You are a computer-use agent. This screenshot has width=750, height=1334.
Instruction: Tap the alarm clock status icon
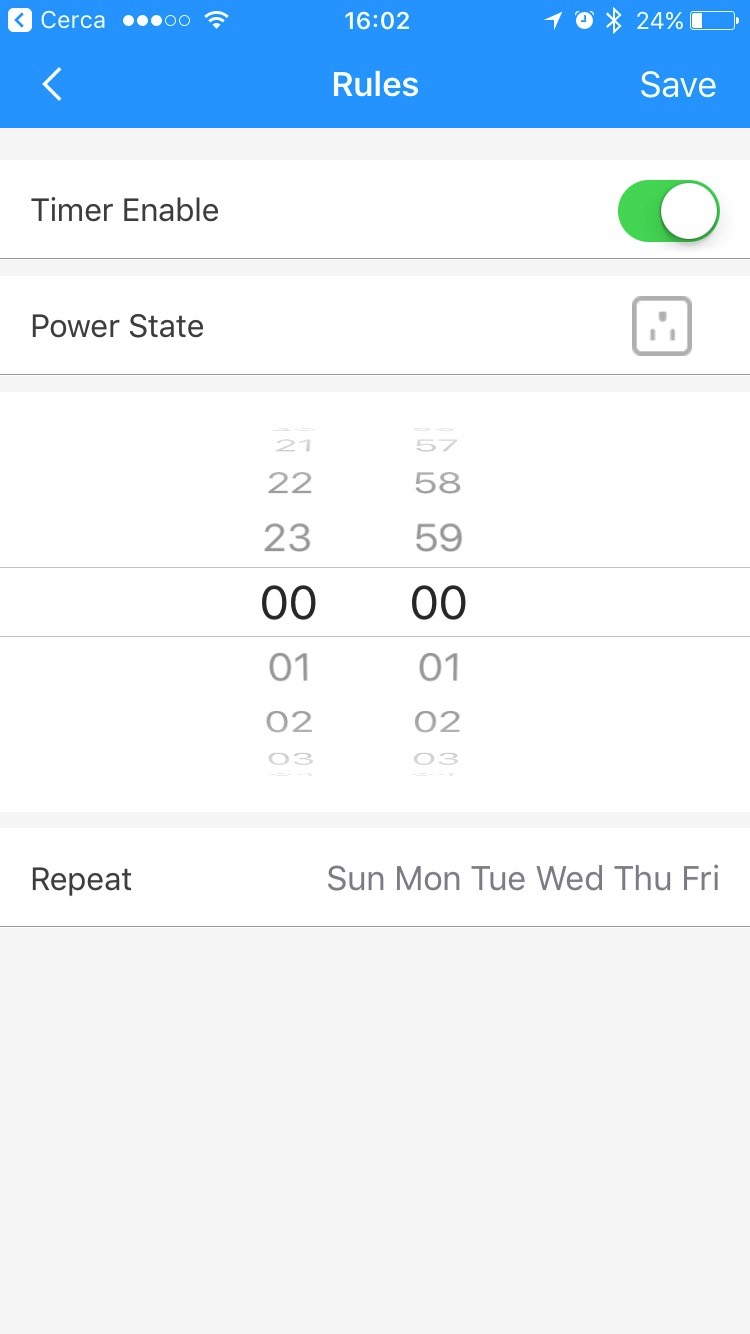click(x=584, y=20)
